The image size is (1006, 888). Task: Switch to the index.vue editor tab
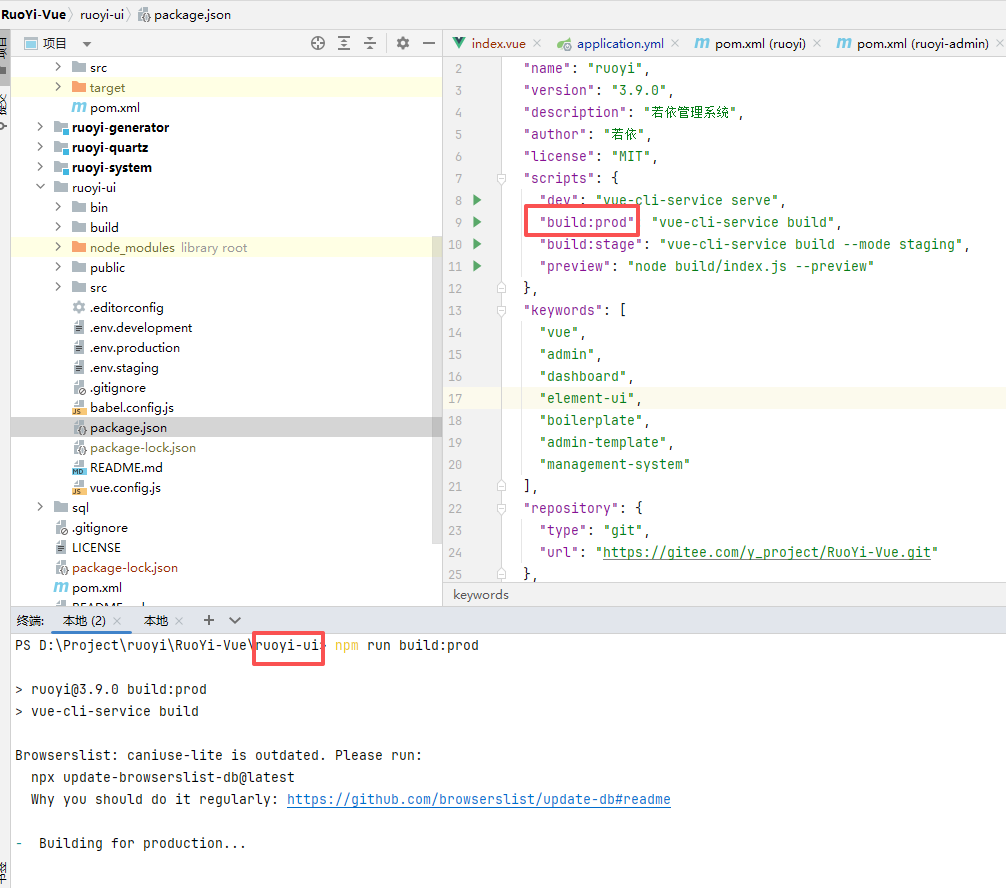coord(498,43)
